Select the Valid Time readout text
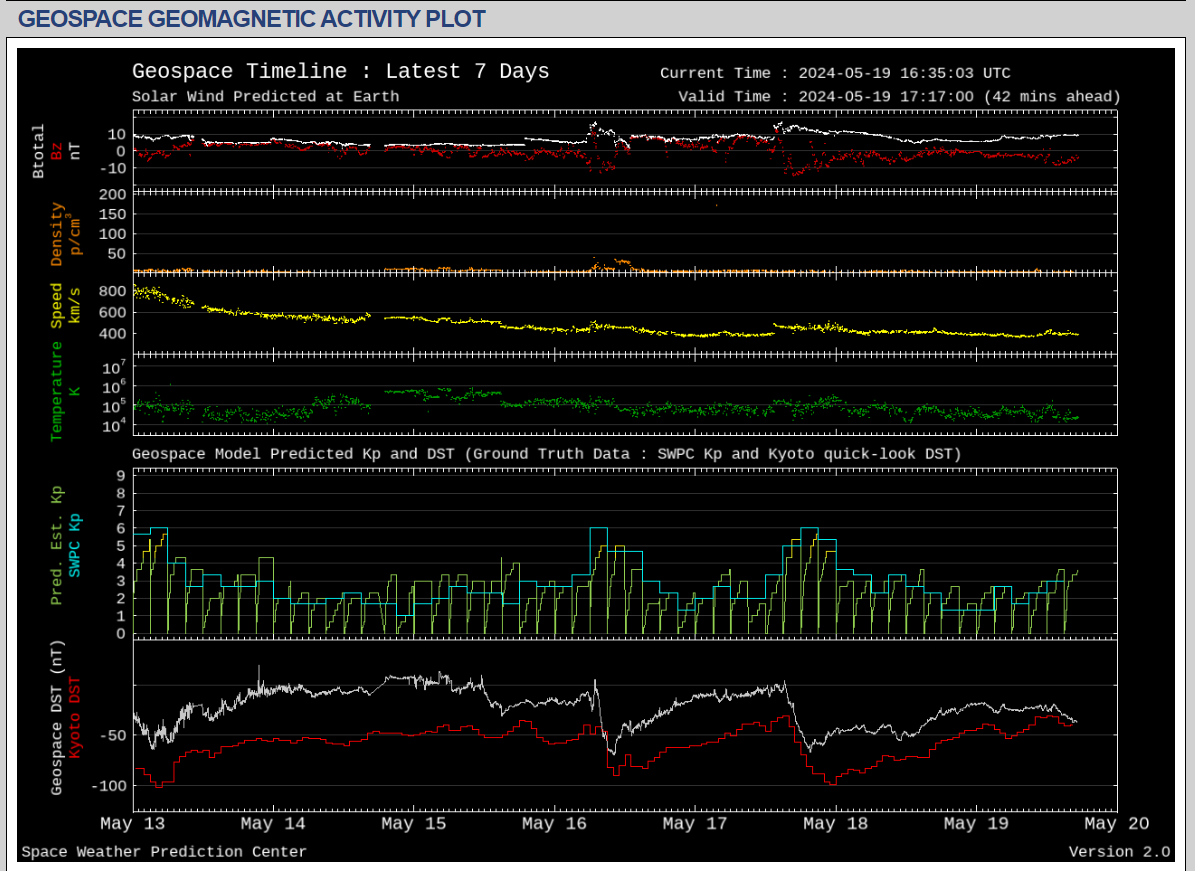The height and width of the screenshot is (871, 1195). 898,97
